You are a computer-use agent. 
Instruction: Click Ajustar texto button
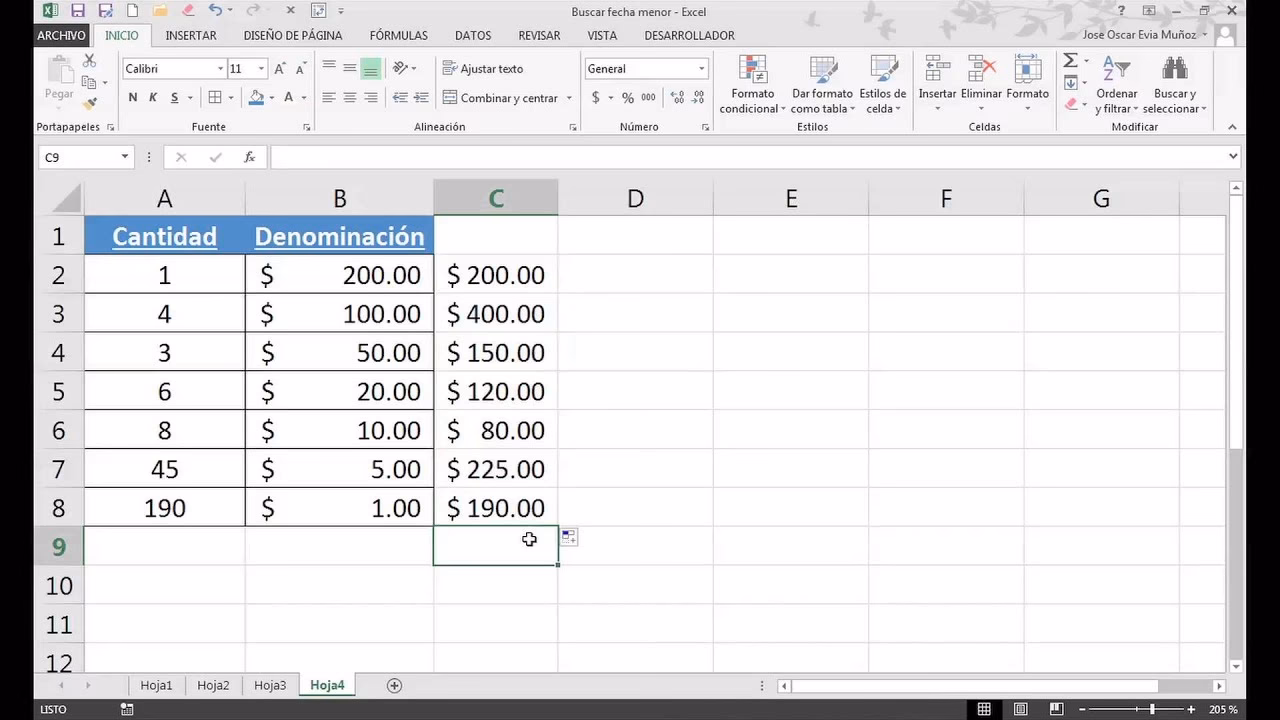click(x=482, y=69)
